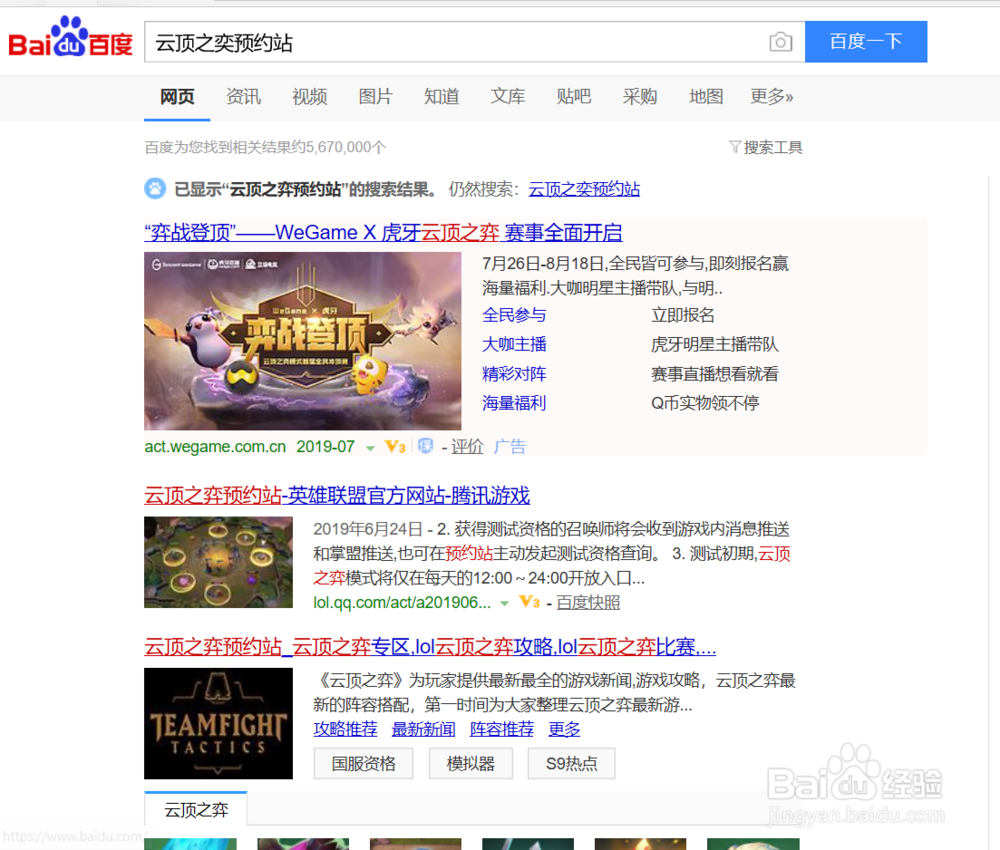Open the 攻略推荐 link

click(345, 729)
